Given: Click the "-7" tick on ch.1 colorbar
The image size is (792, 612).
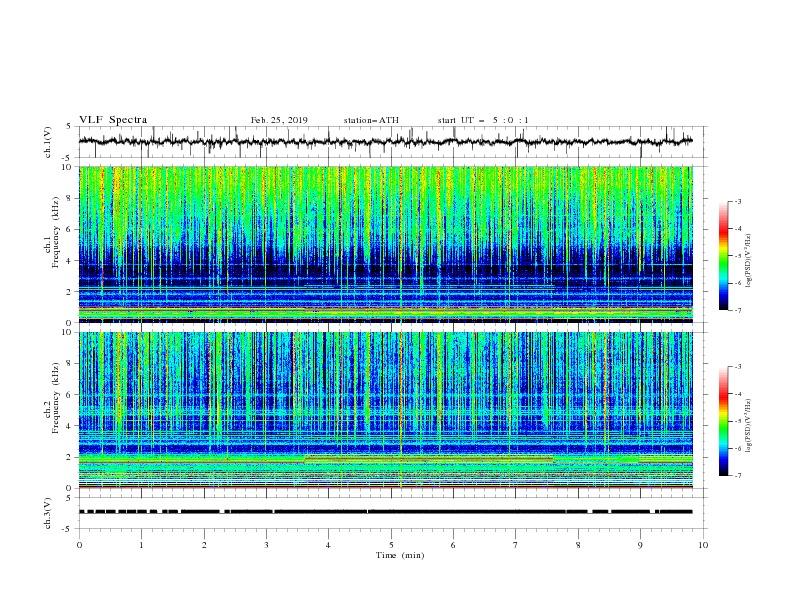Looking at the screenshot, I should tap(737, 310).
